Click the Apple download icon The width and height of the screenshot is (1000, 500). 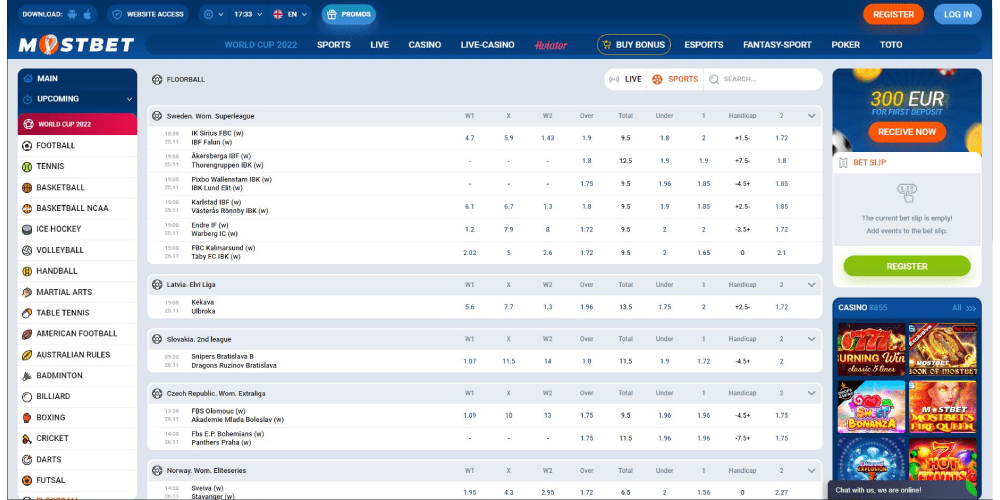[x=87, y=15]
